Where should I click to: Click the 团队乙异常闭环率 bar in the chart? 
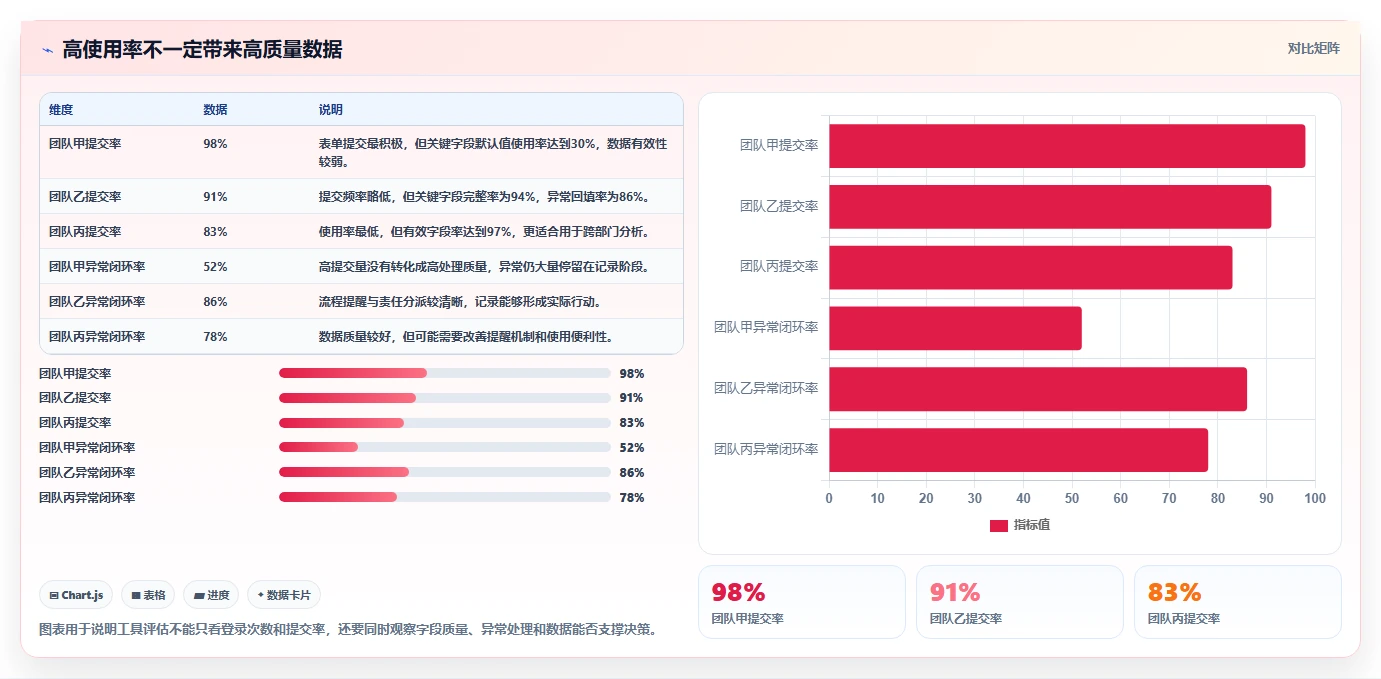point(1038,389)
